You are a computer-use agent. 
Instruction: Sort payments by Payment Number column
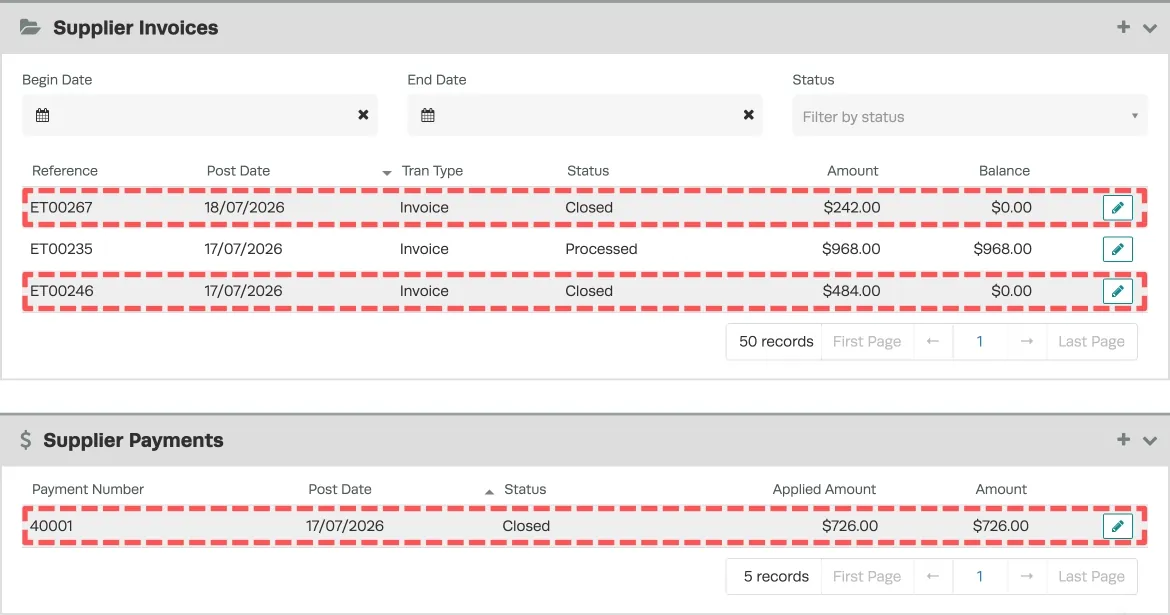tap(88, 490)
